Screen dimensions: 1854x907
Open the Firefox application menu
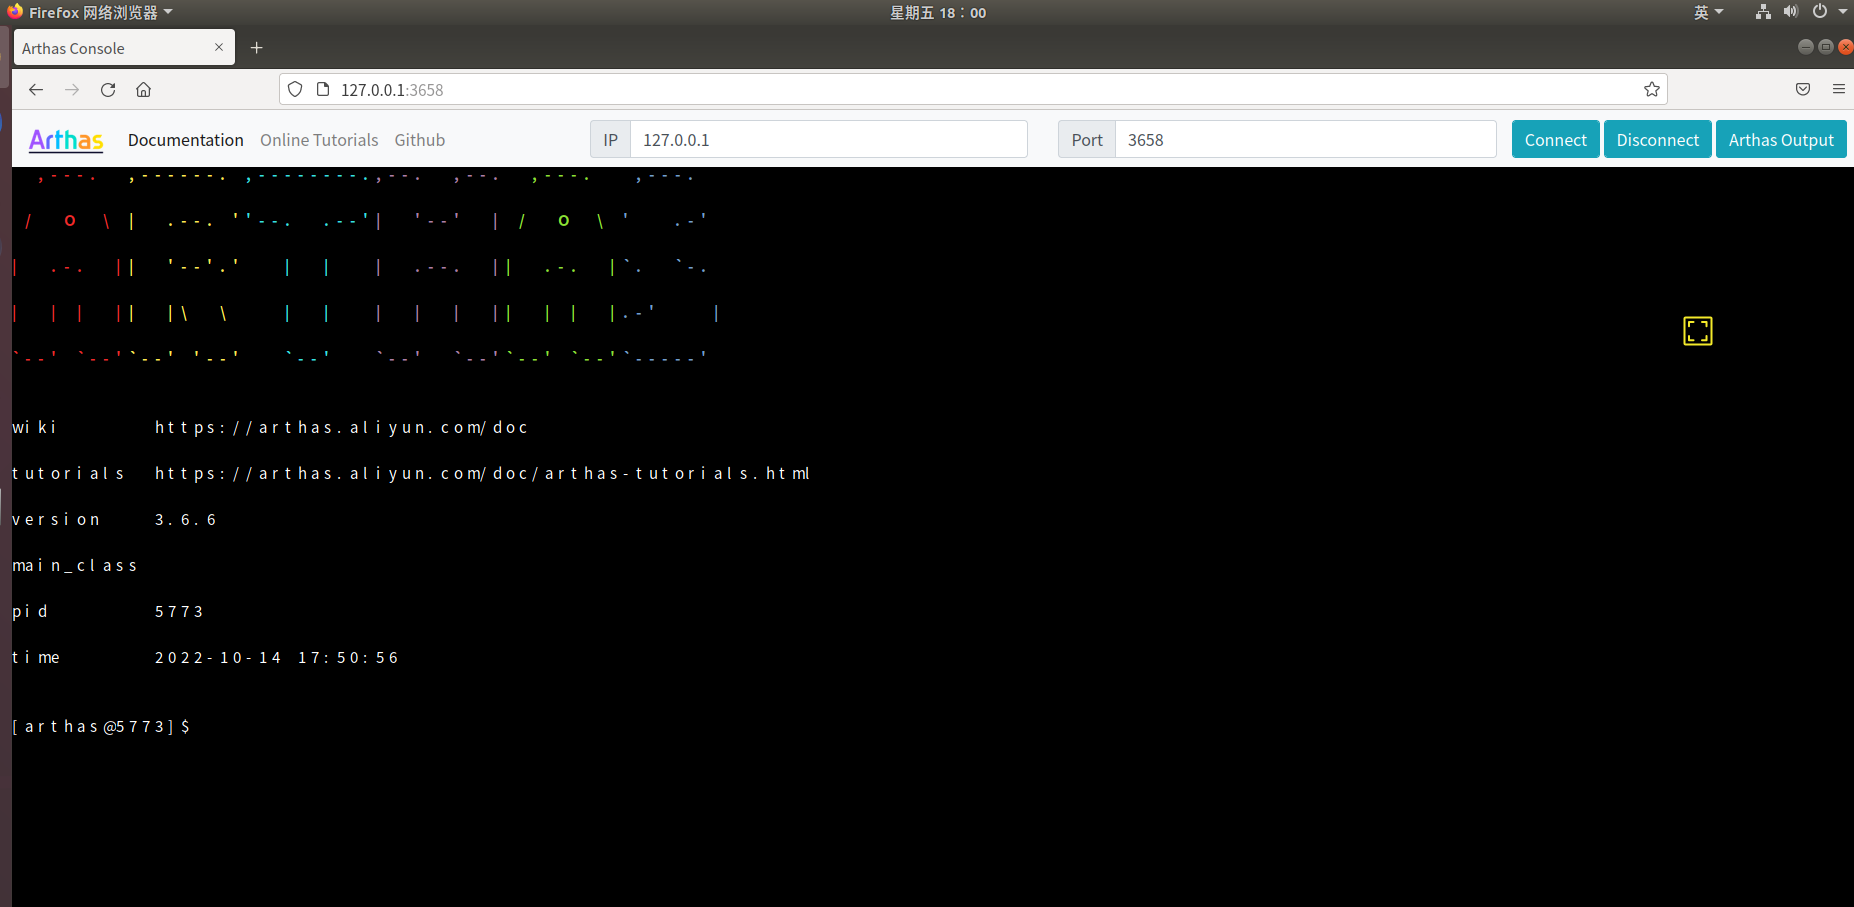[x=1839, y=90]
